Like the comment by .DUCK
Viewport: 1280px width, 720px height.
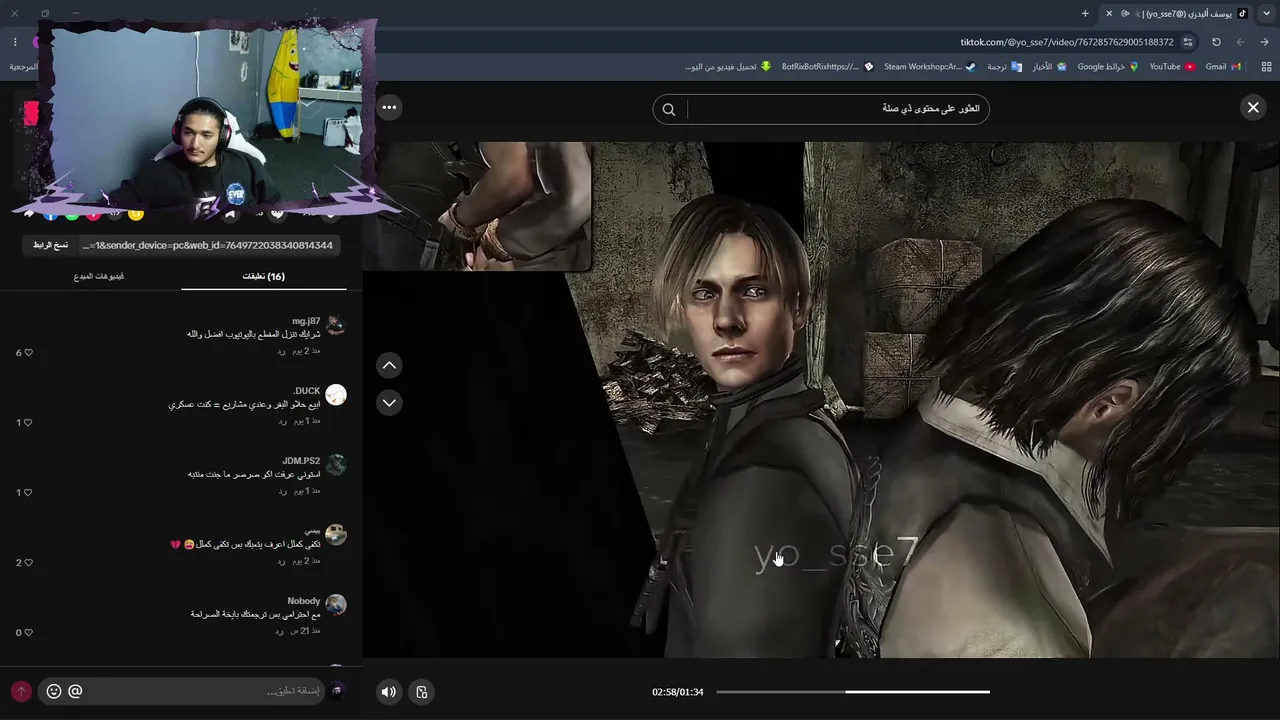click(x=28, y=422)
